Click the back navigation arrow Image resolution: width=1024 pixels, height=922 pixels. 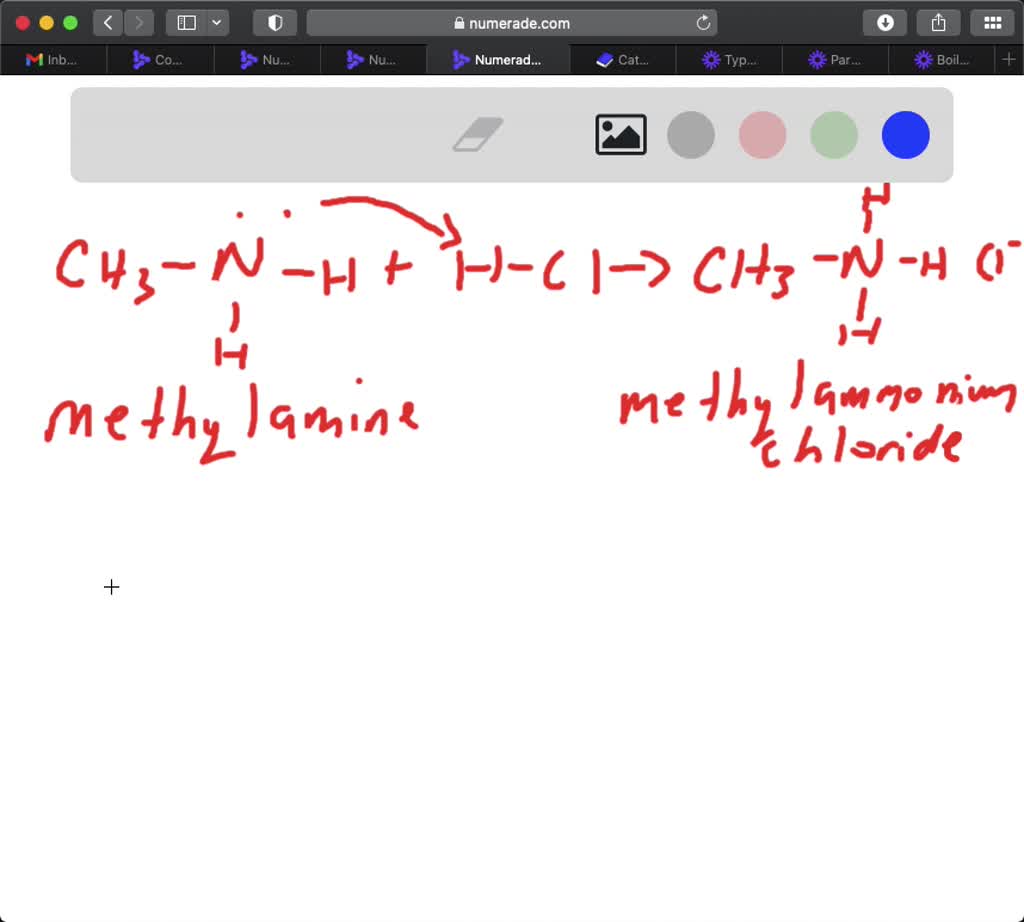107,22
